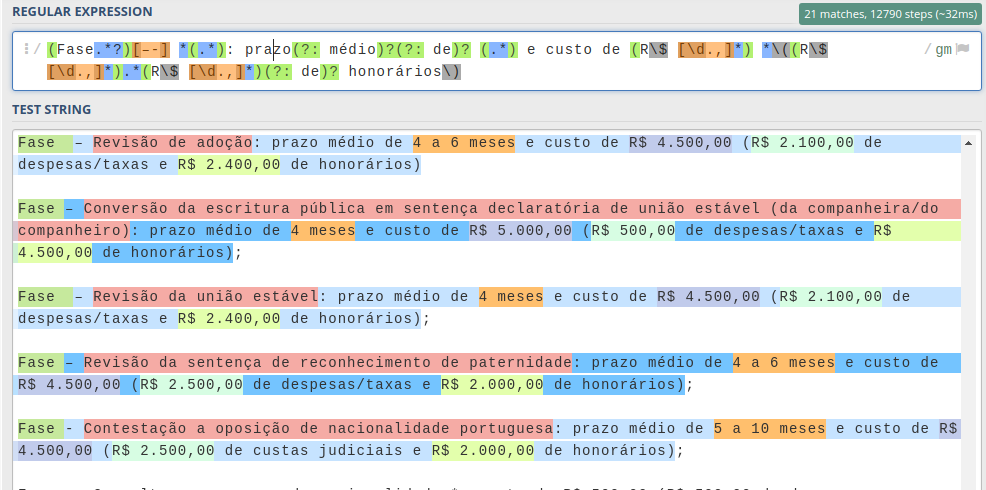Click the highlighted 'Revisão da união estável' text

[206, 296]
